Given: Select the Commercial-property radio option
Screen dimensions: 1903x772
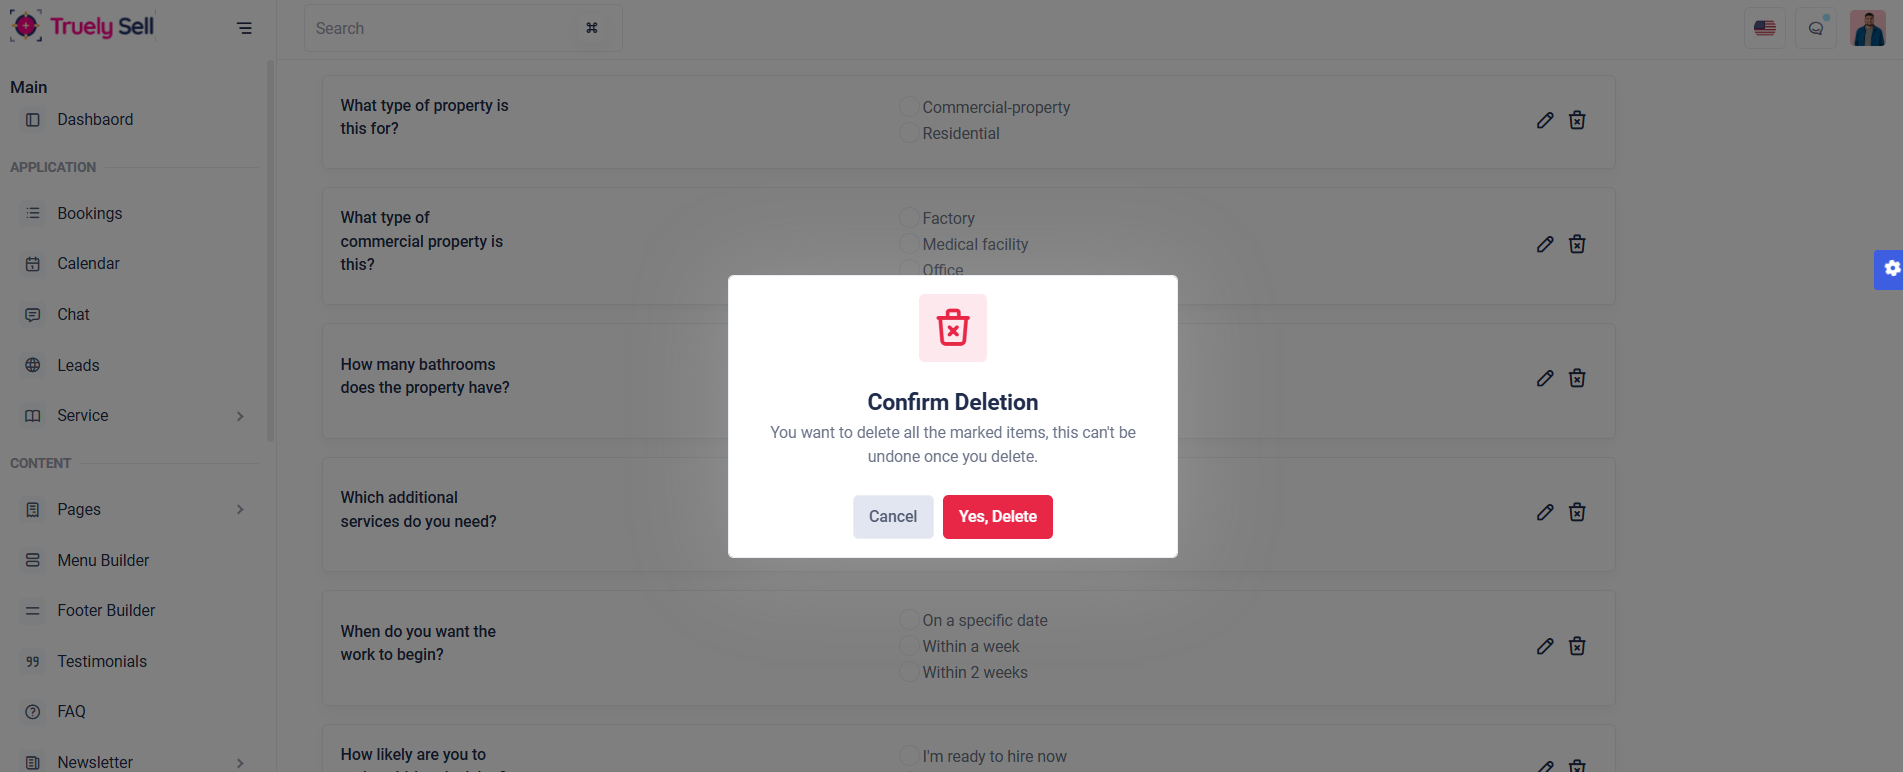Looking at the screenshot, I should click(908, 107).
